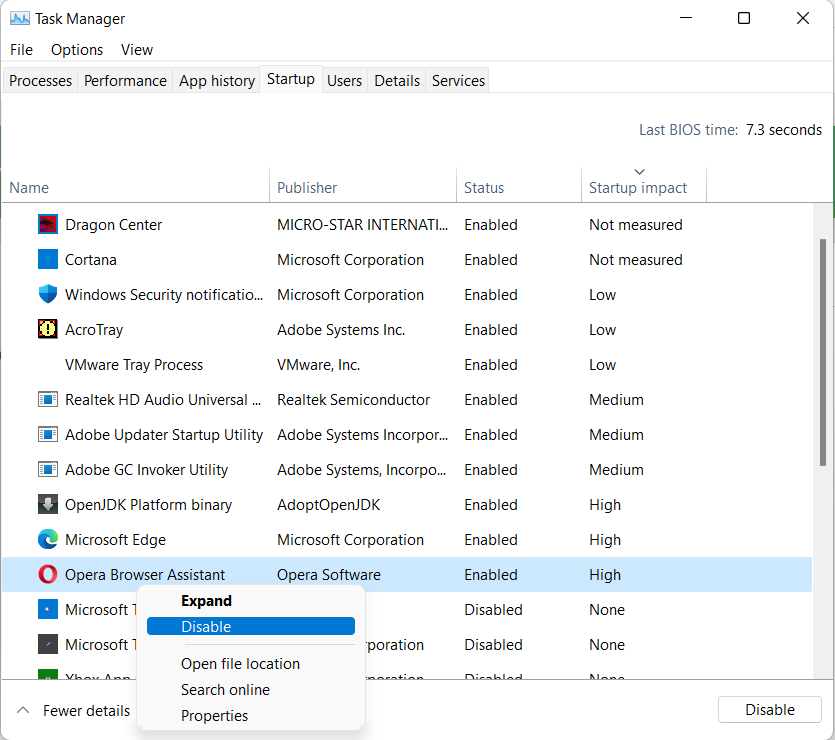This screenshot has height=740, width=835.
Task: Sort by the Startup impact column header
Action: 644,187
